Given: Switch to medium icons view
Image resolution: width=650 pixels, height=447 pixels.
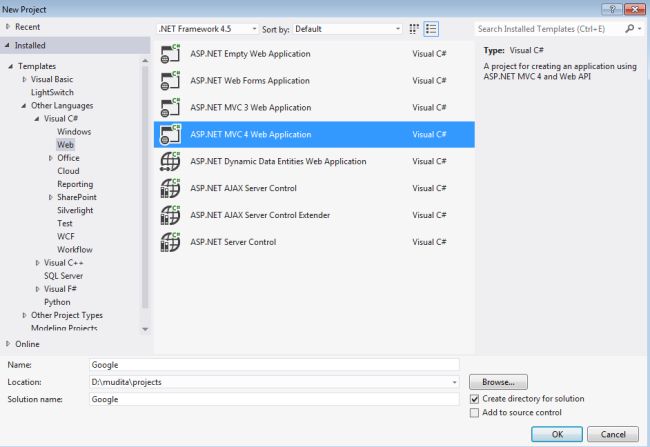Looking at the screenshot, I should (414, 29).
